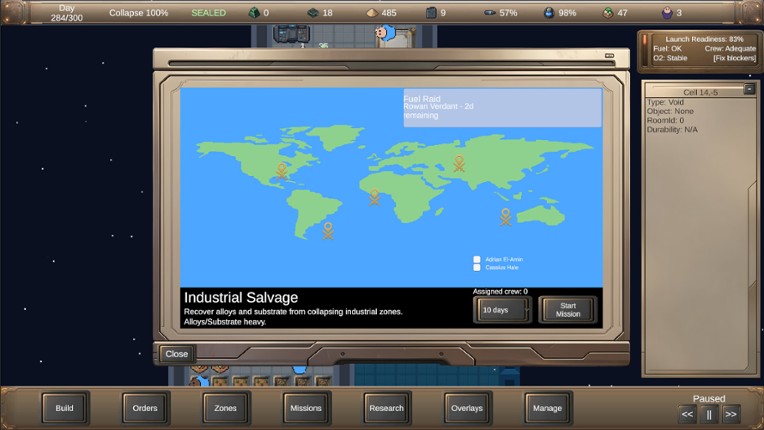Click the crew count icon in top bar

coord(668,13)
